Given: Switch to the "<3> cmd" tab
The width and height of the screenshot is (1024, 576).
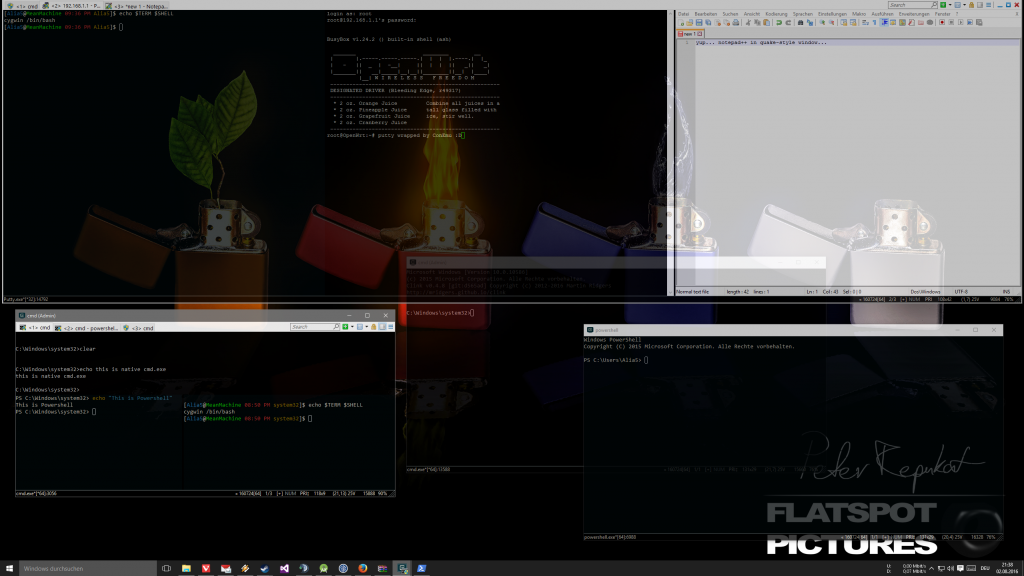Looking at the screenshot, I should pos(138,329).
